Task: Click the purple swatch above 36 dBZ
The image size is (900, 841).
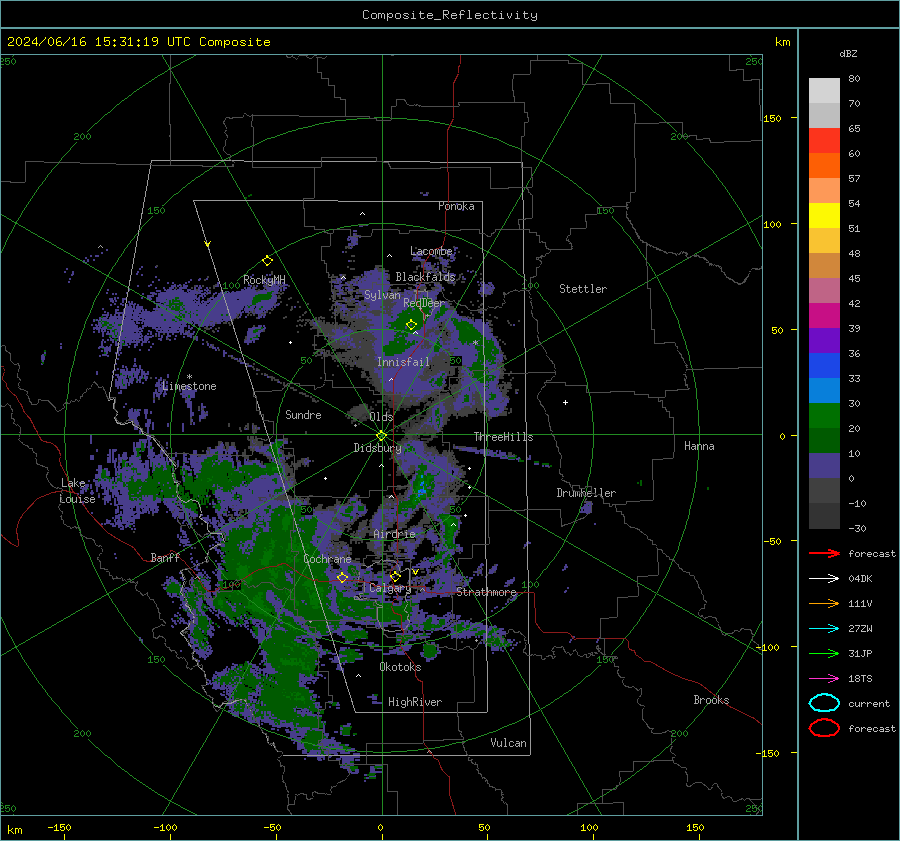Action: (x=824, y=340)
